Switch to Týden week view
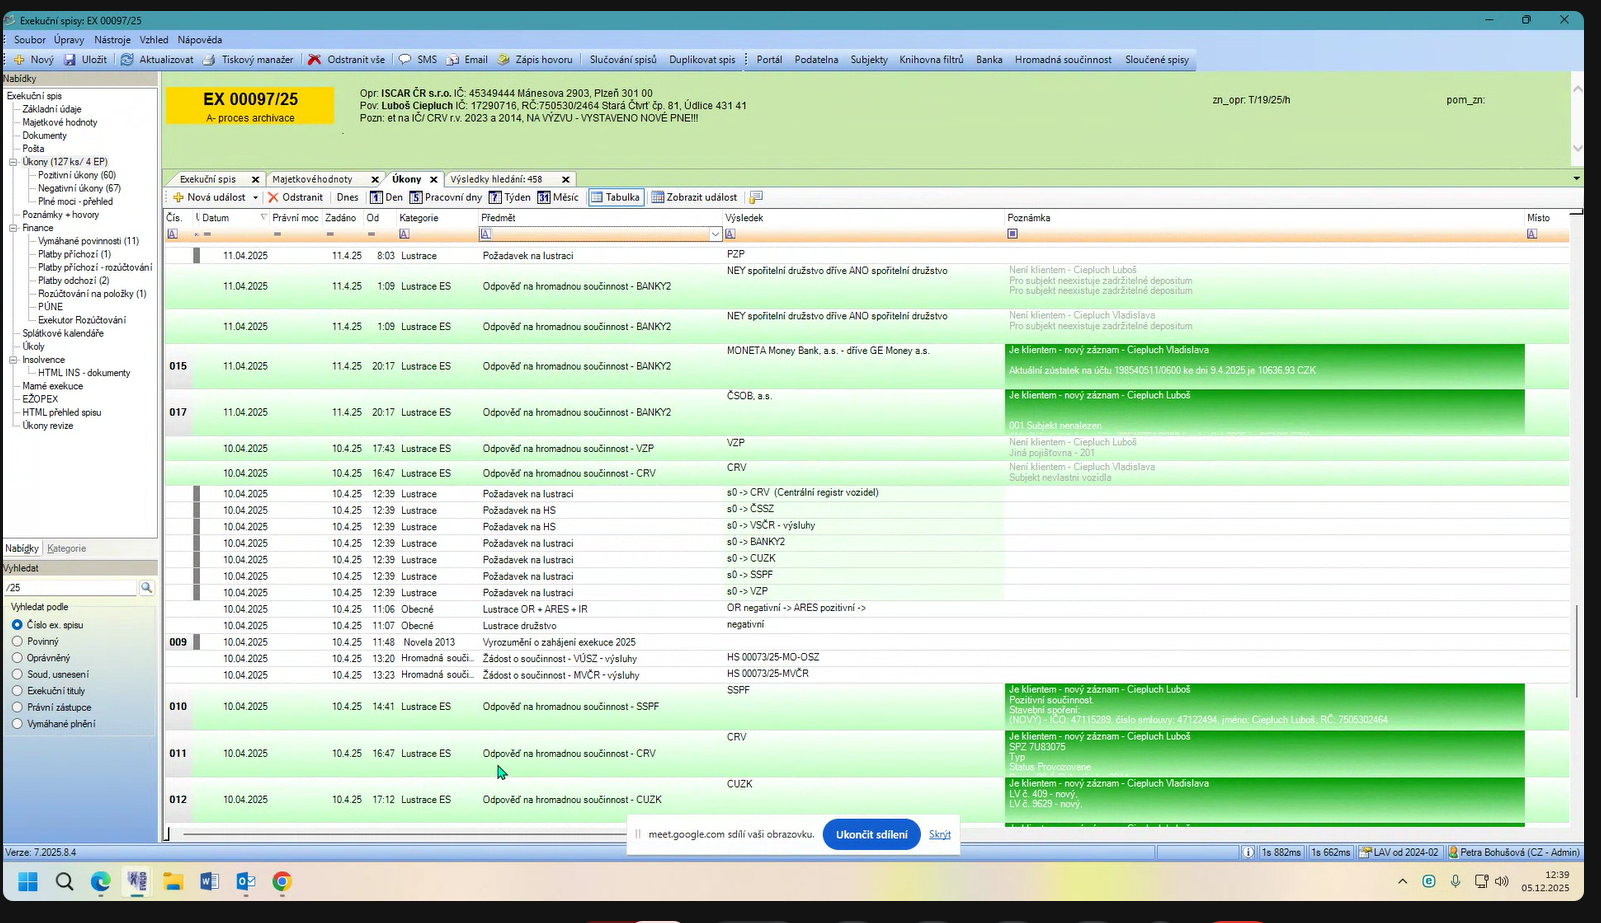Viewport: 1601px width, 923px height. pos(509,197)
